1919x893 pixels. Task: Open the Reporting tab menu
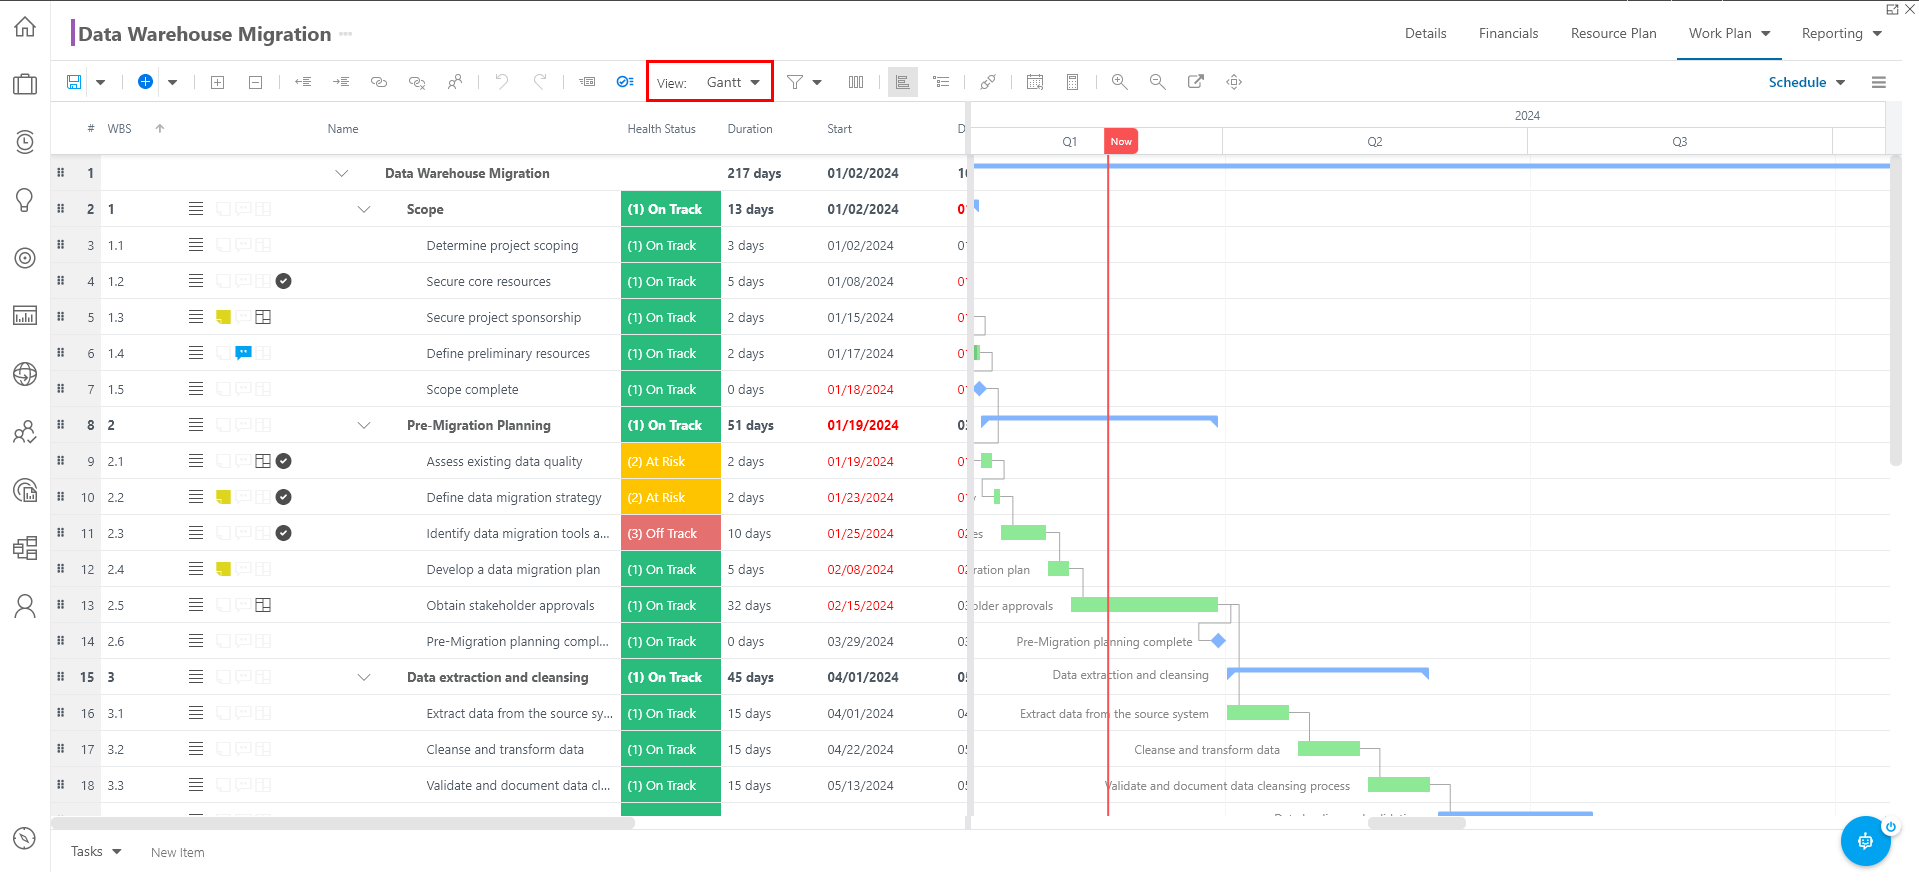point(1842,33)
